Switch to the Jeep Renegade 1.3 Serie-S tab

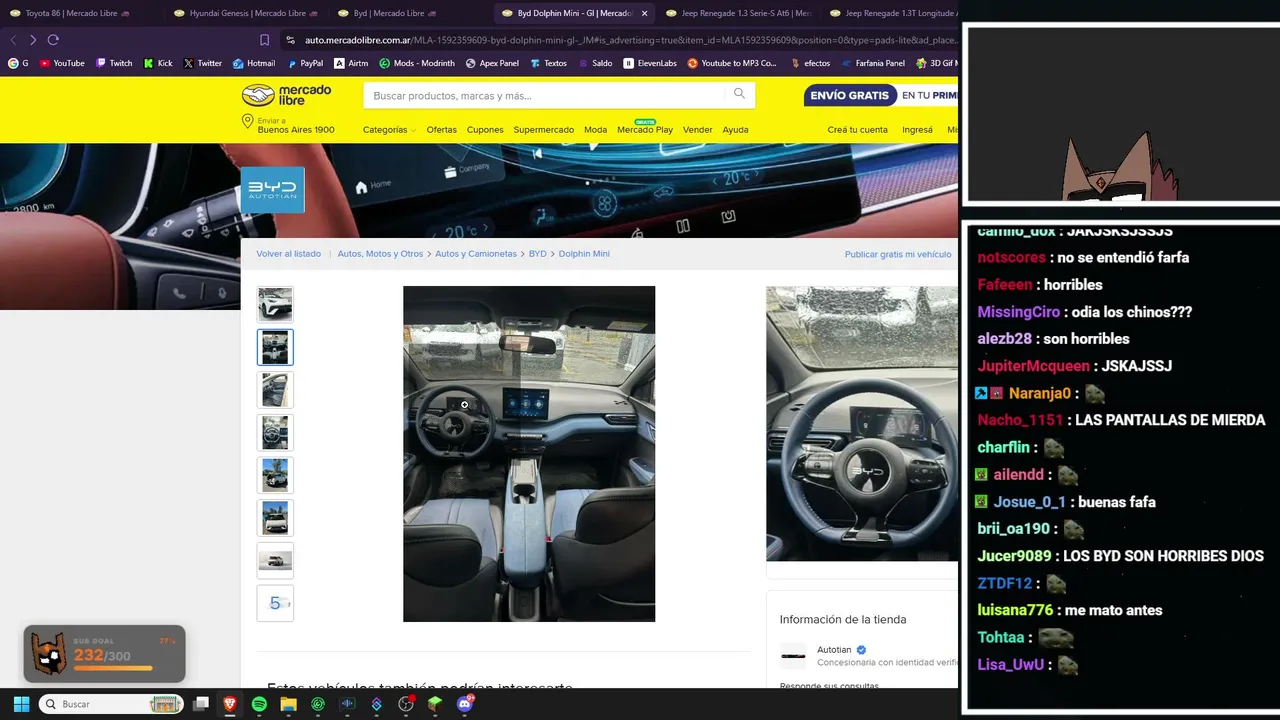click(737, 13)
